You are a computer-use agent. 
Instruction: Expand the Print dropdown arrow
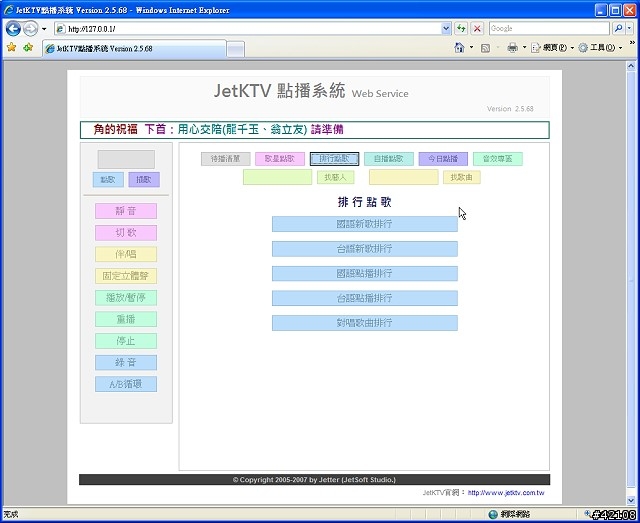(x=524, y=48)
